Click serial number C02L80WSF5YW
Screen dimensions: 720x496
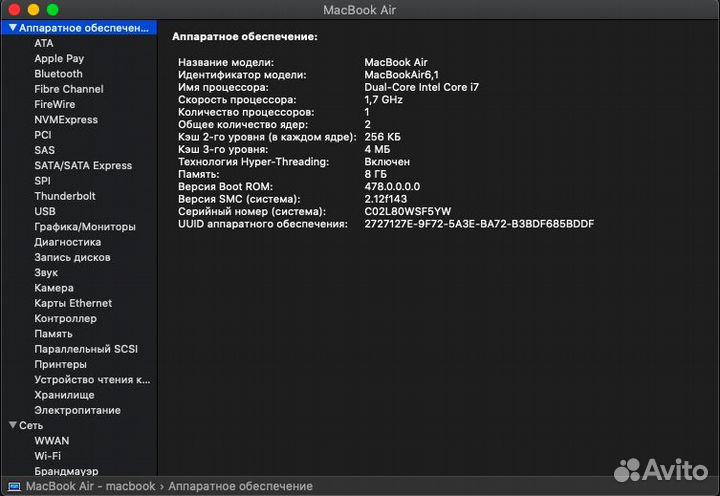pyautogui.click(x=407, y=211)
